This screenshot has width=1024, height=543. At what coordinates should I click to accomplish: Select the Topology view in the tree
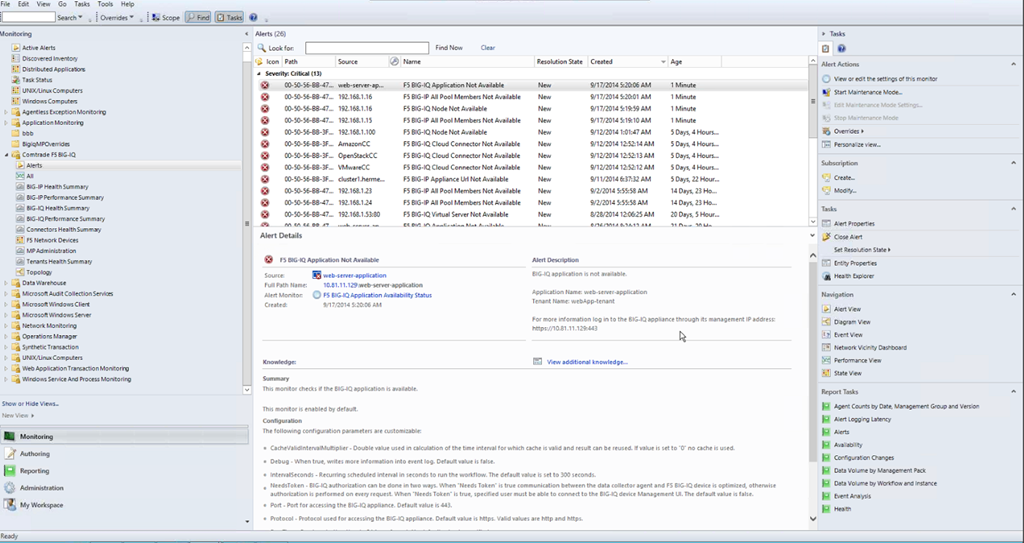tap(38, 272)
